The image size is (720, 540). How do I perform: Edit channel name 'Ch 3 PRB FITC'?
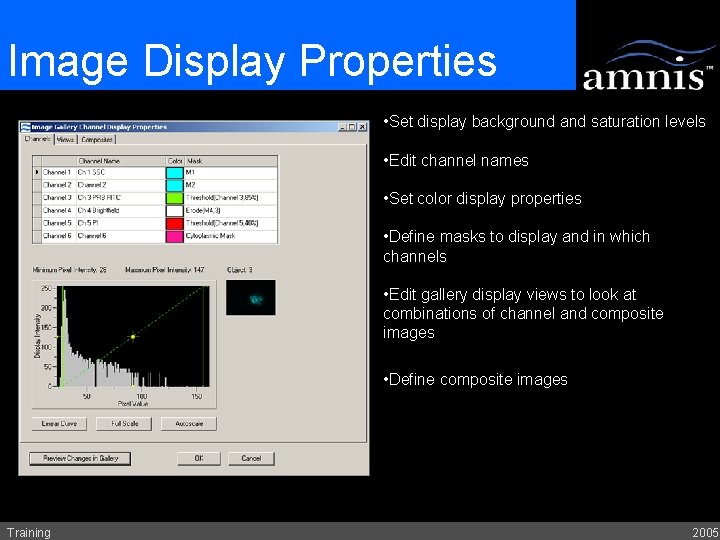pos(121,198)
